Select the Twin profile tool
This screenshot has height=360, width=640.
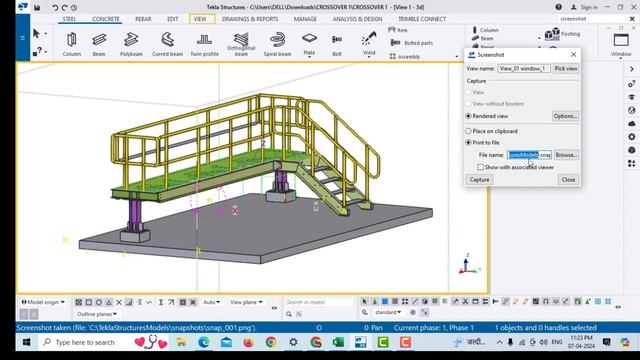tap(204, 44)
